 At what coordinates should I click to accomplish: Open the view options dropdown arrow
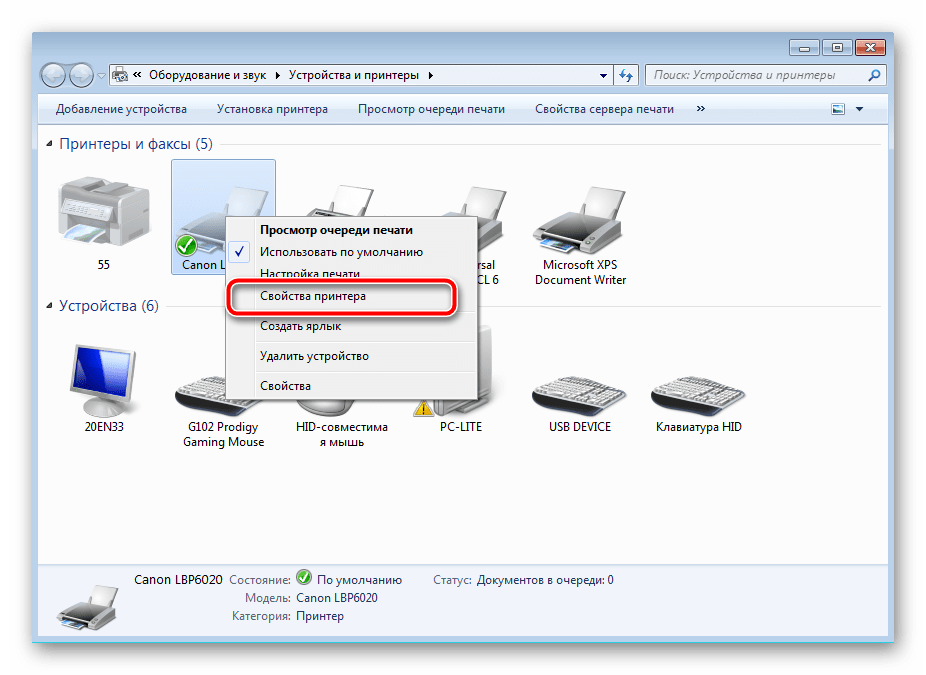click(x=859, y=109)
